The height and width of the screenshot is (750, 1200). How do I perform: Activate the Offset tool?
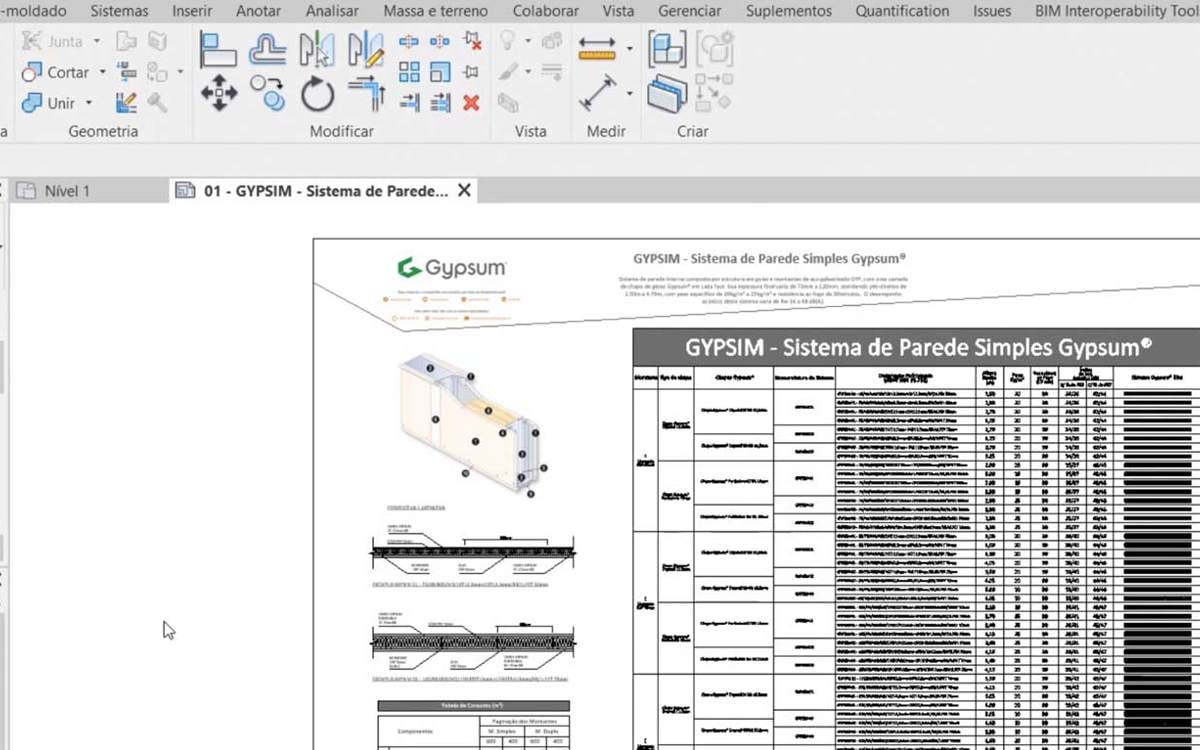pos(267,49)
